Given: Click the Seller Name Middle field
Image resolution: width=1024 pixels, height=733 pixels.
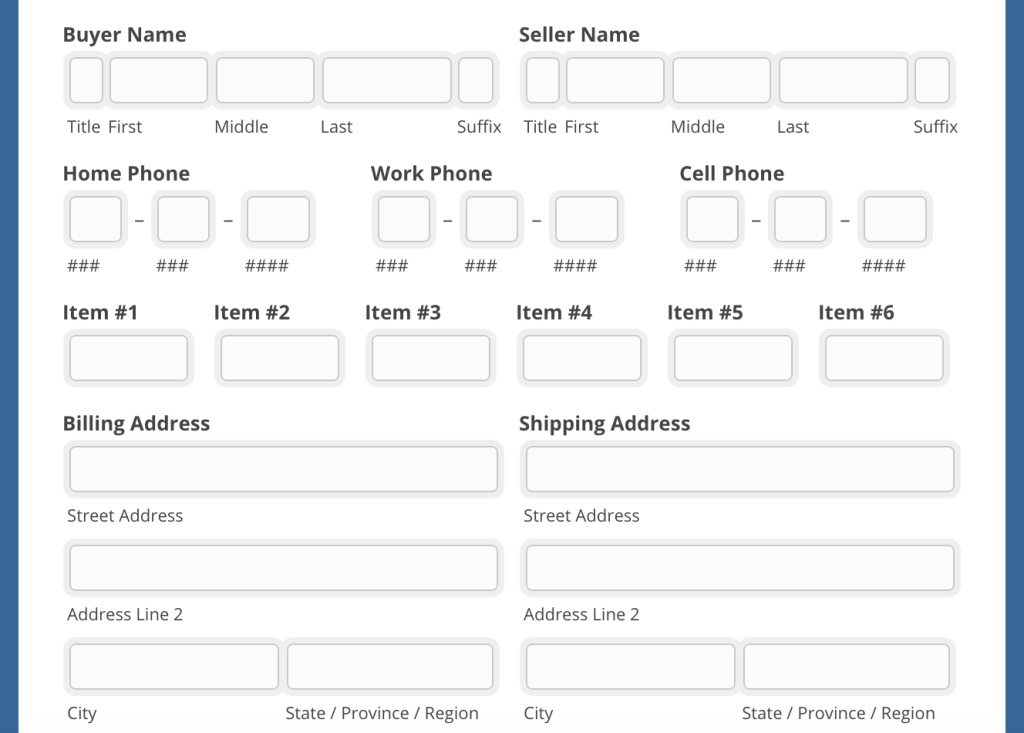Looking at the screenshot, I should pos(721,81).
